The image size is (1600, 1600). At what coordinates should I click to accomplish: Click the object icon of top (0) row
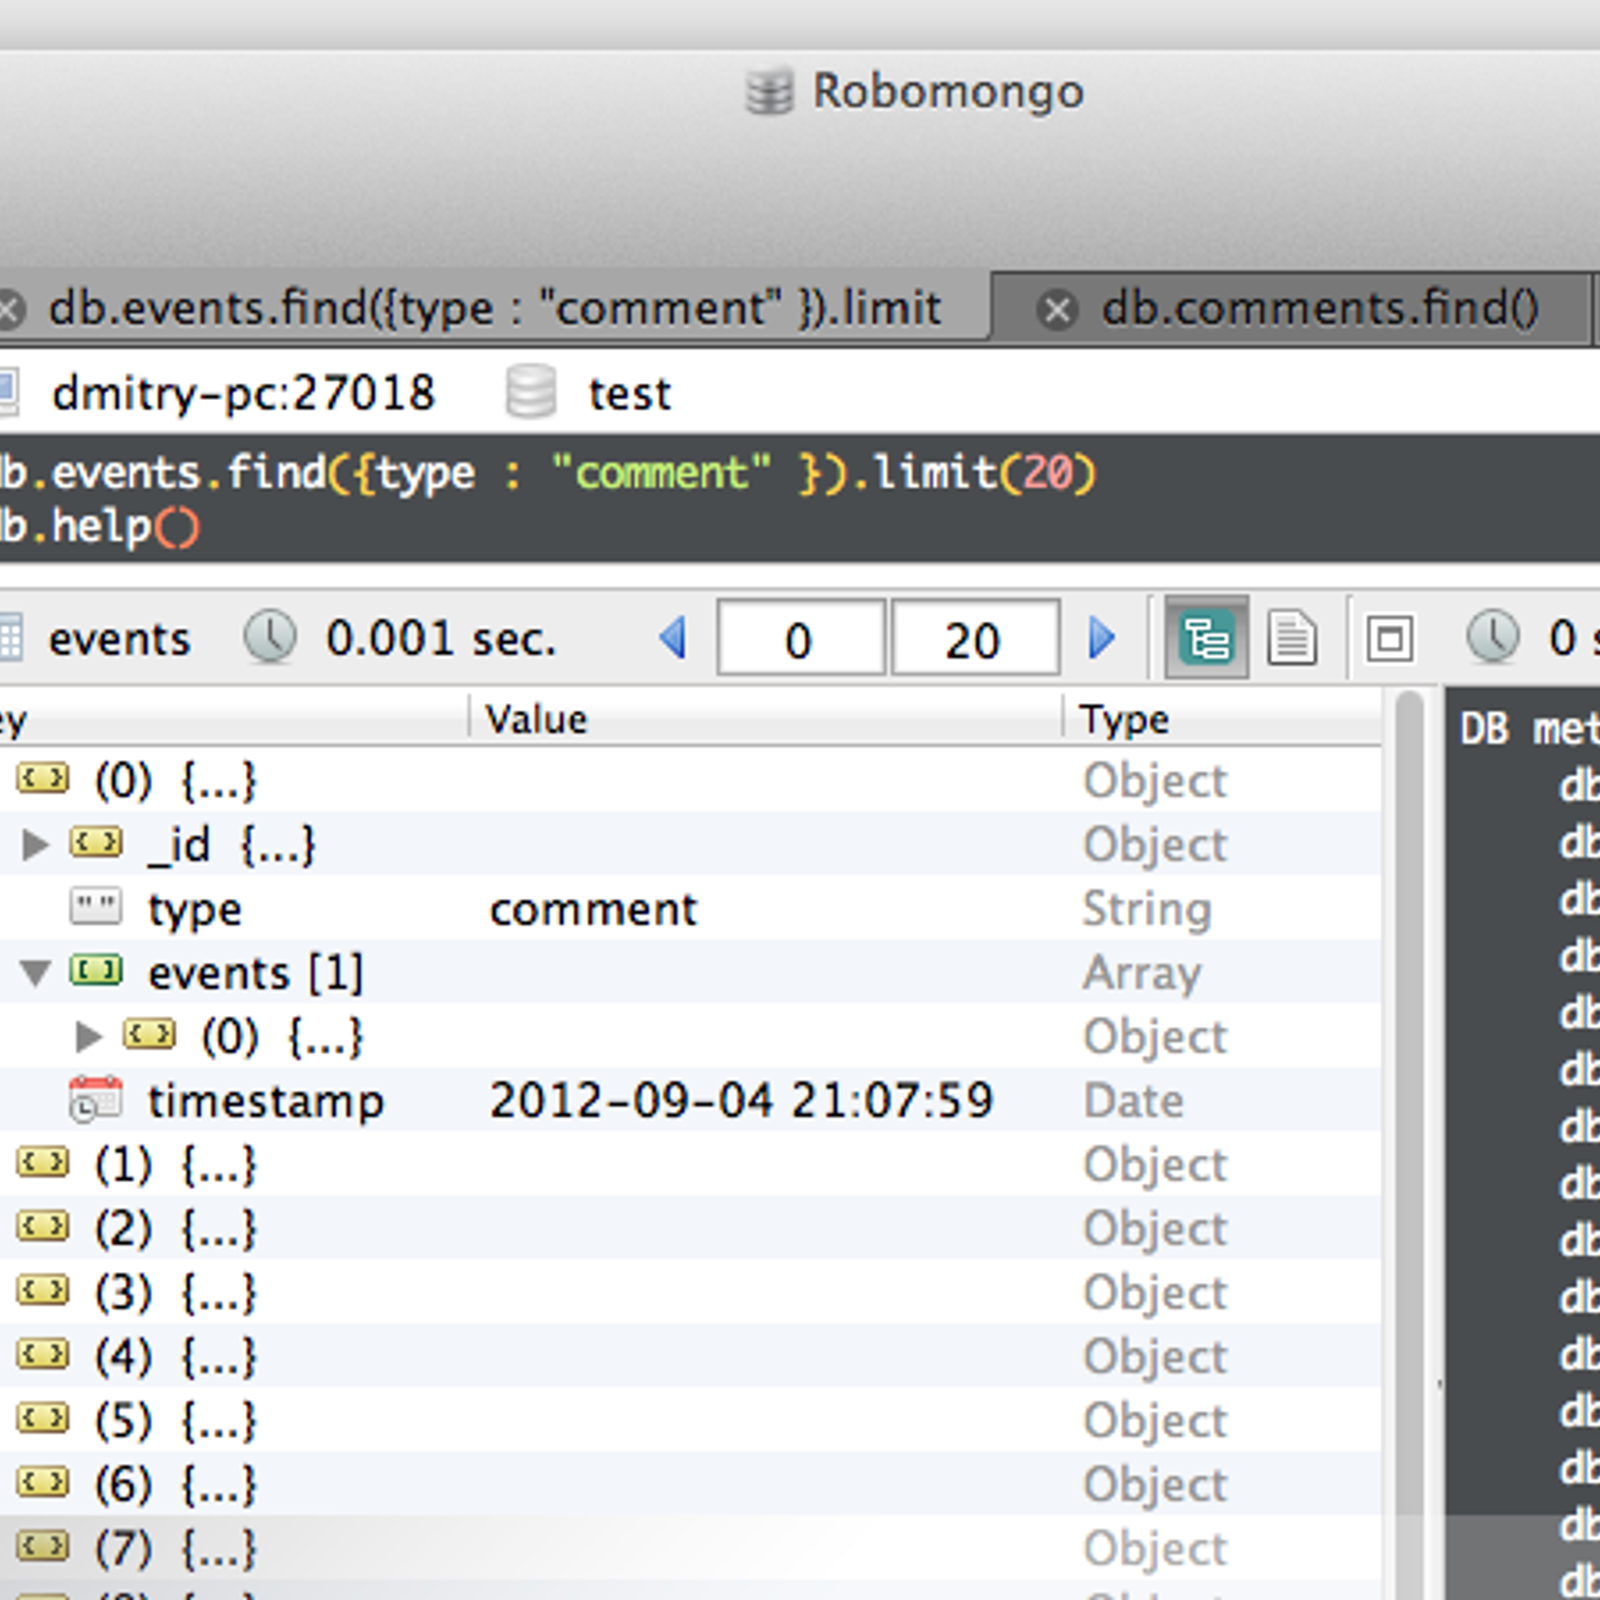(43, 778)
